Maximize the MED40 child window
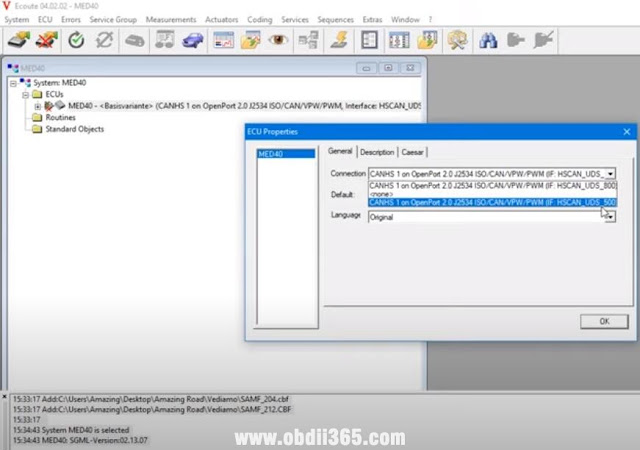The width and height of the screenshot is (640, 450). [x=388, y=68]
